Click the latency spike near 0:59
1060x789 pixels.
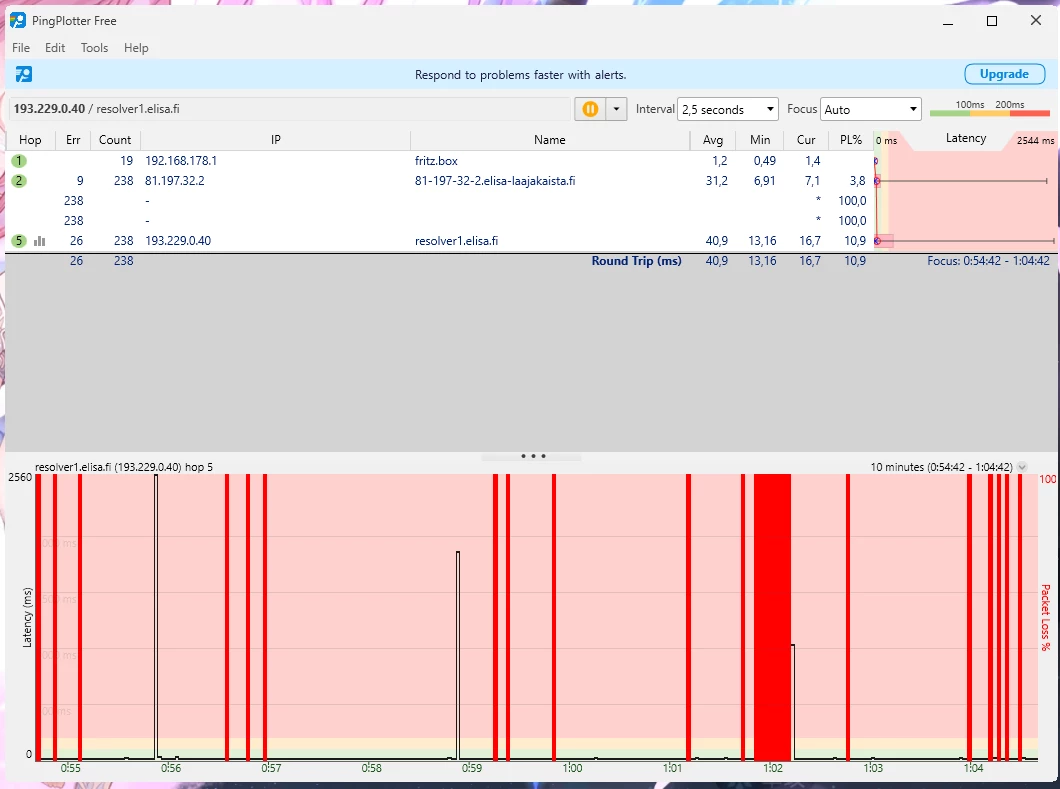[458, 656]
